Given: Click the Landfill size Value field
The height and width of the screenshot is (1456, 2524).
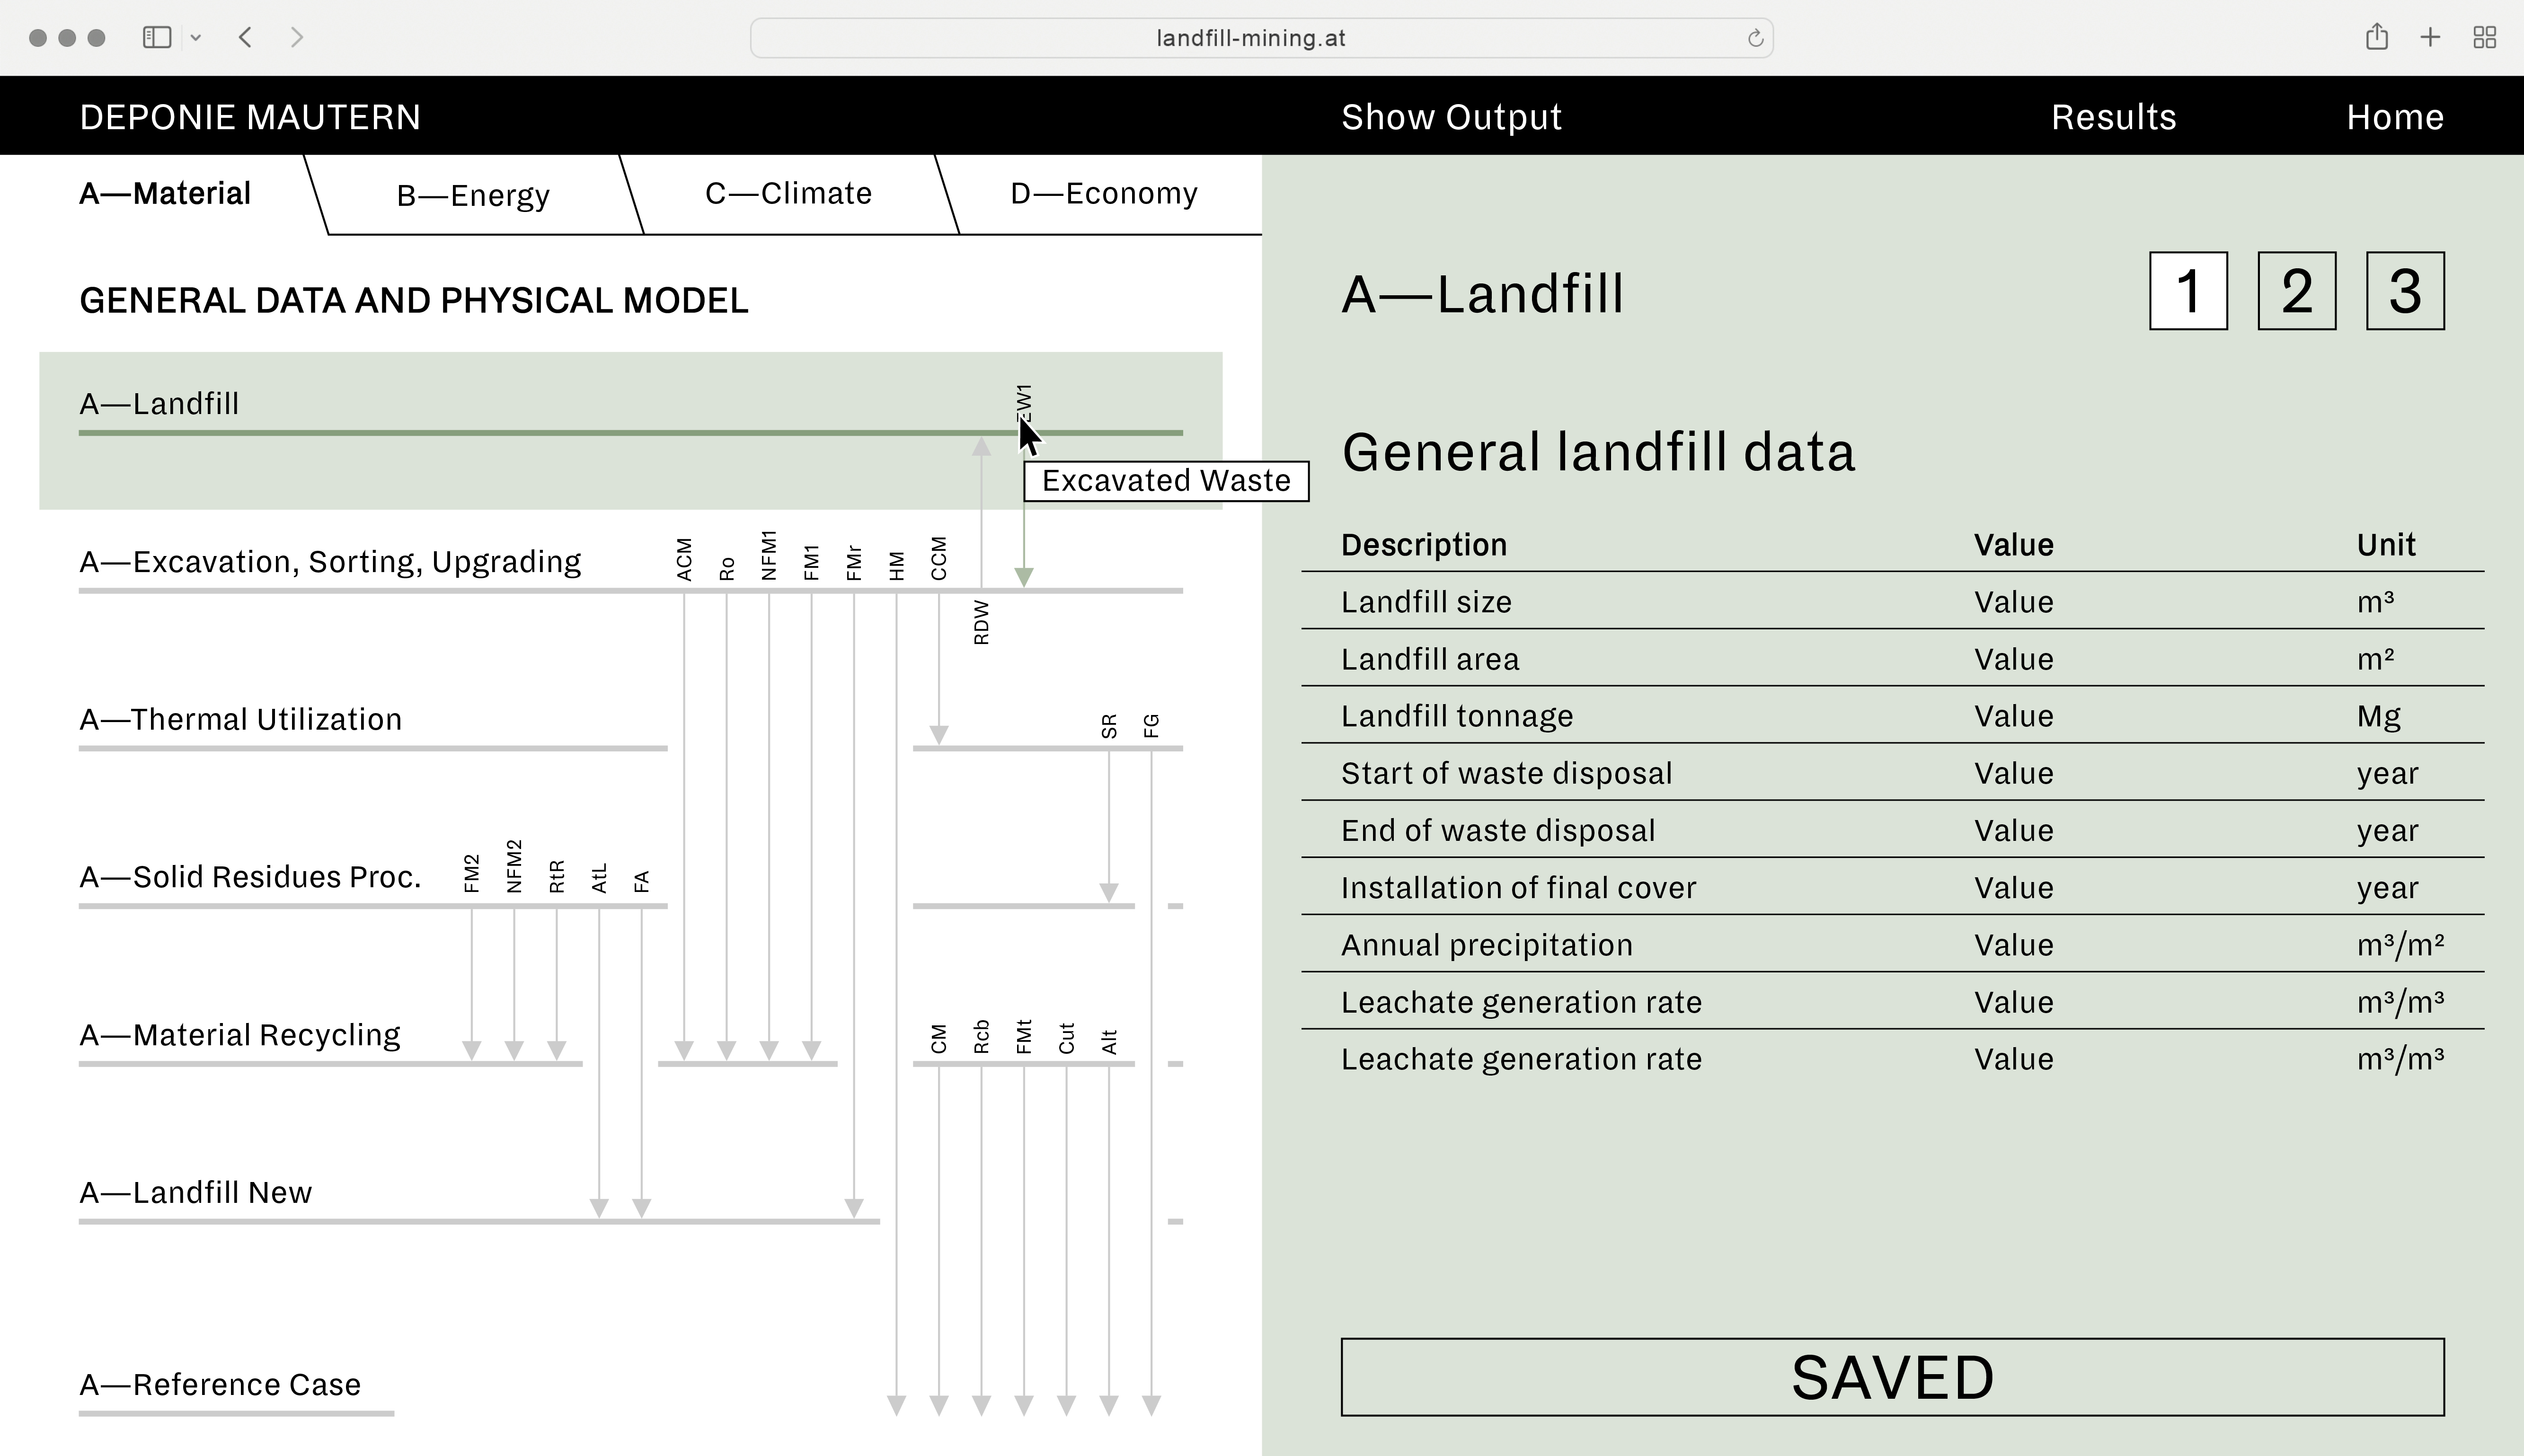Looking at the screenshot, I should [x=2013, y=602].
